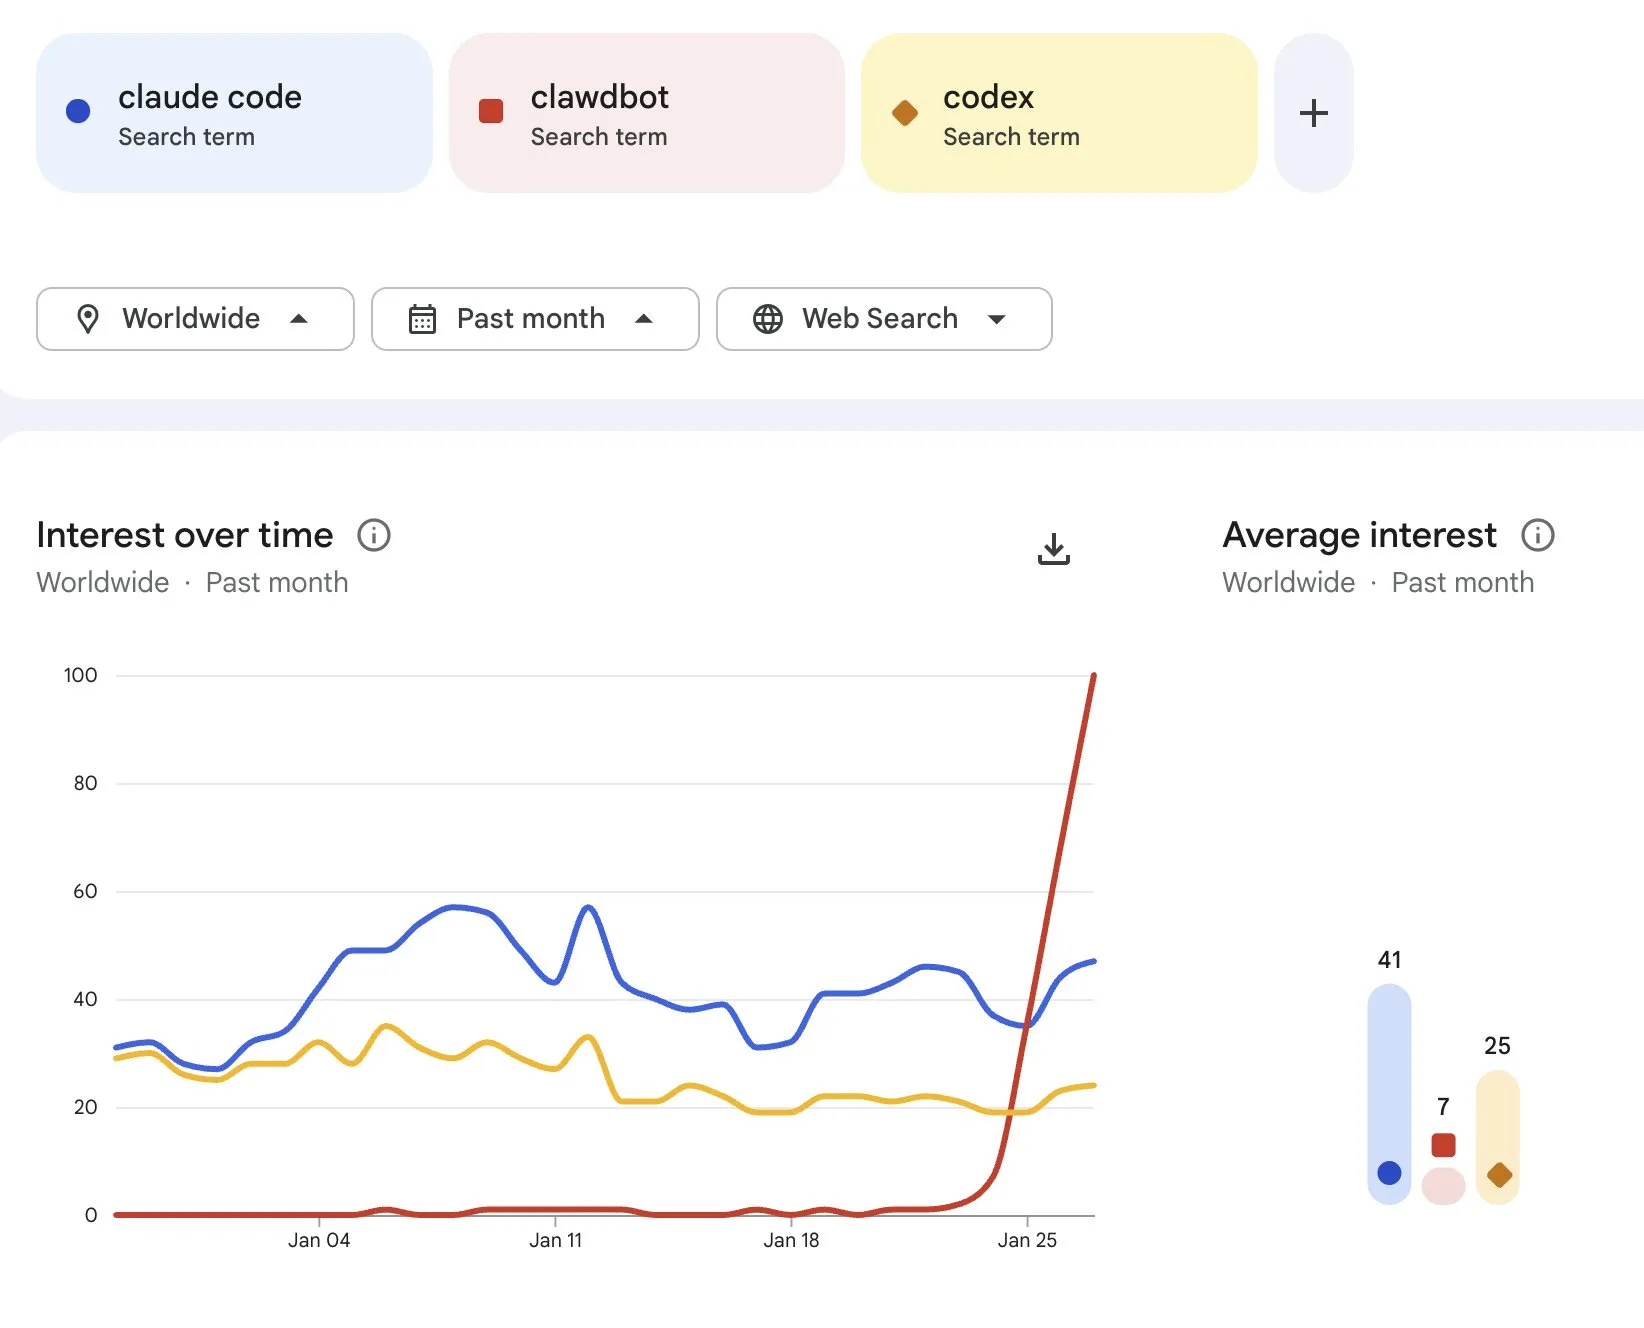
Task: Click the red square marker on clawdbot chip
Action: [490, 111]
